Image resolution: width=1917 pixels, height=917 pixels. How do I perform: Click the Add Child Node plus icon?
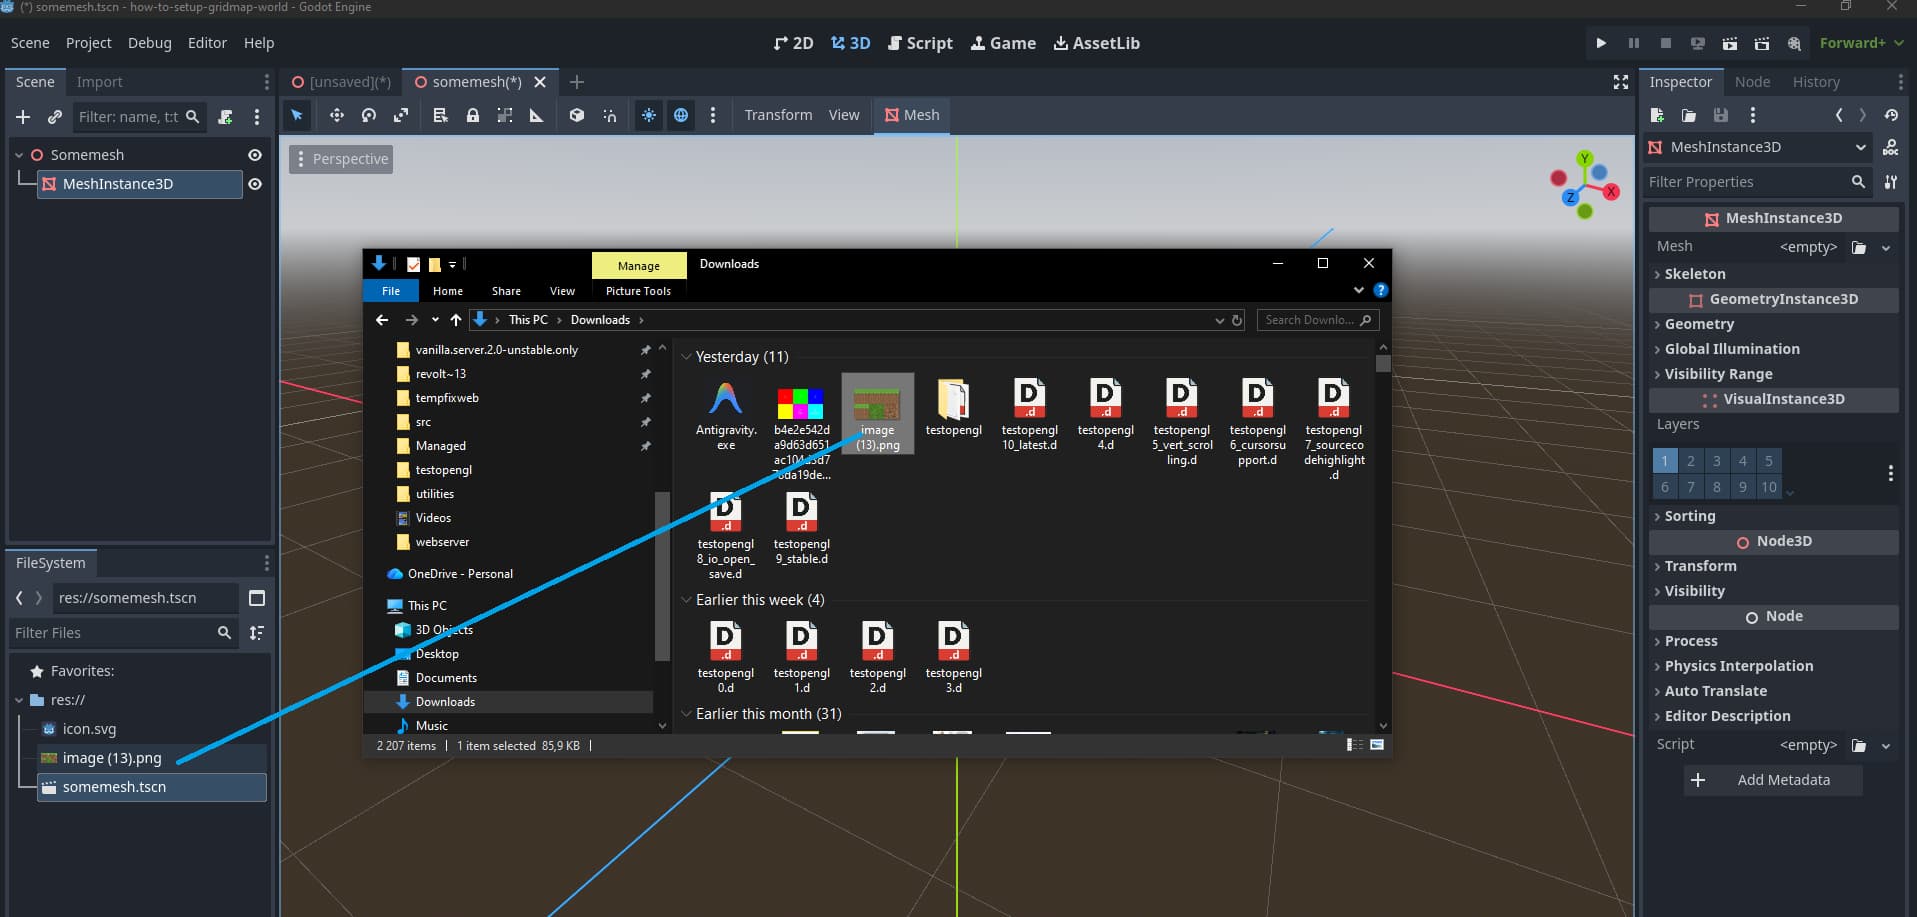(x=23, y=117)
